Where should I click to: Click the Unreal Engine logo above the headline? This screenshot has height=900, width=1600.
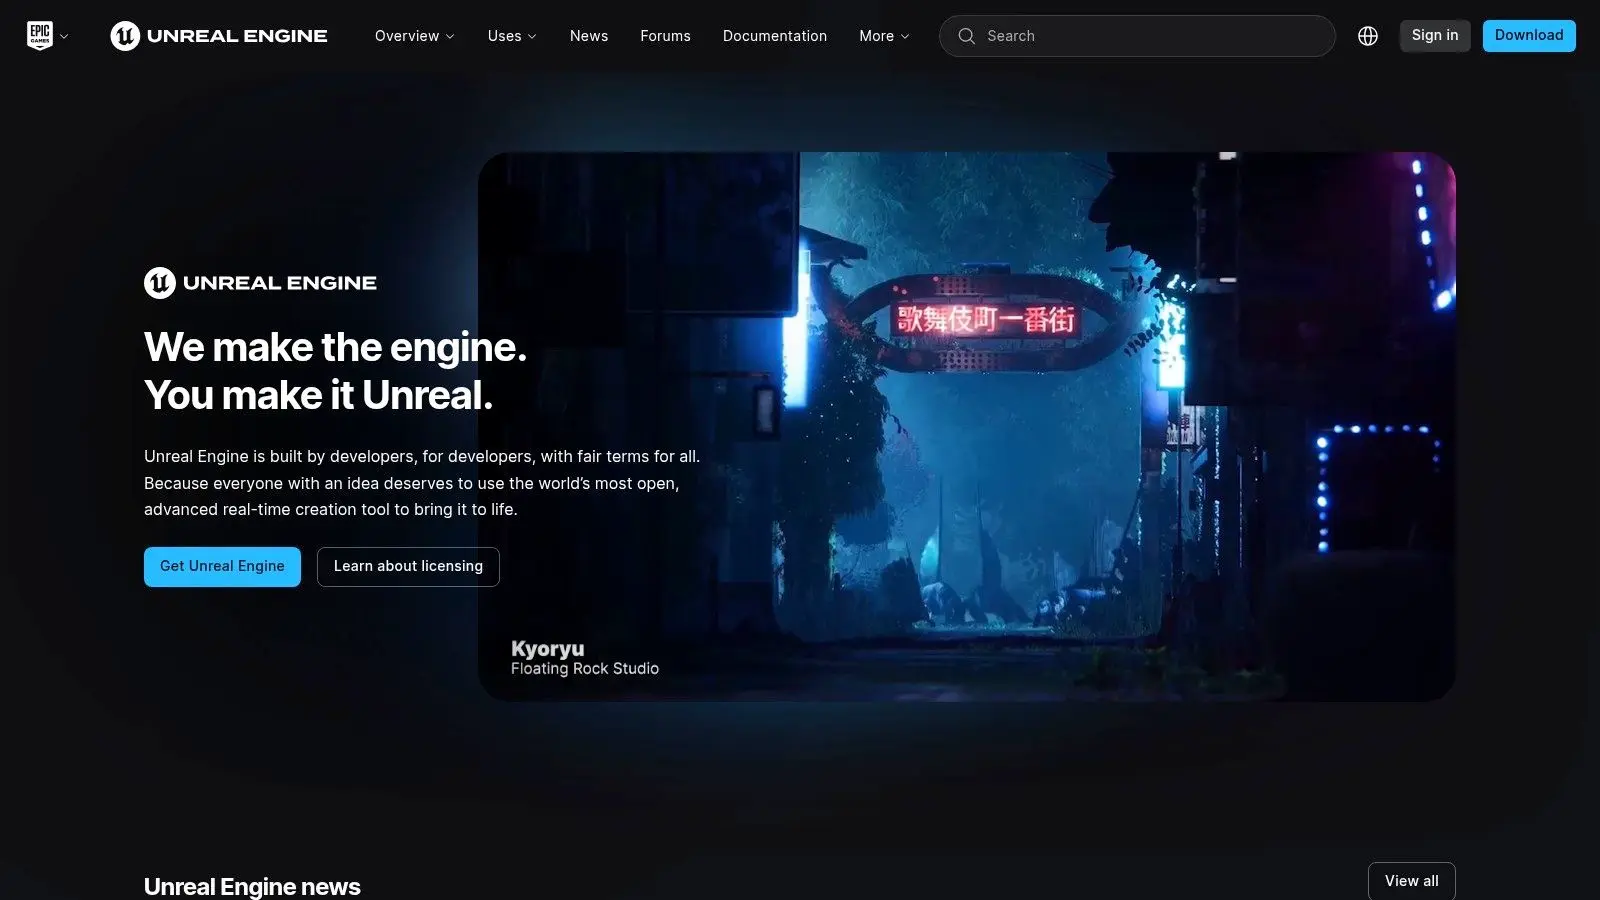[260, 283]
